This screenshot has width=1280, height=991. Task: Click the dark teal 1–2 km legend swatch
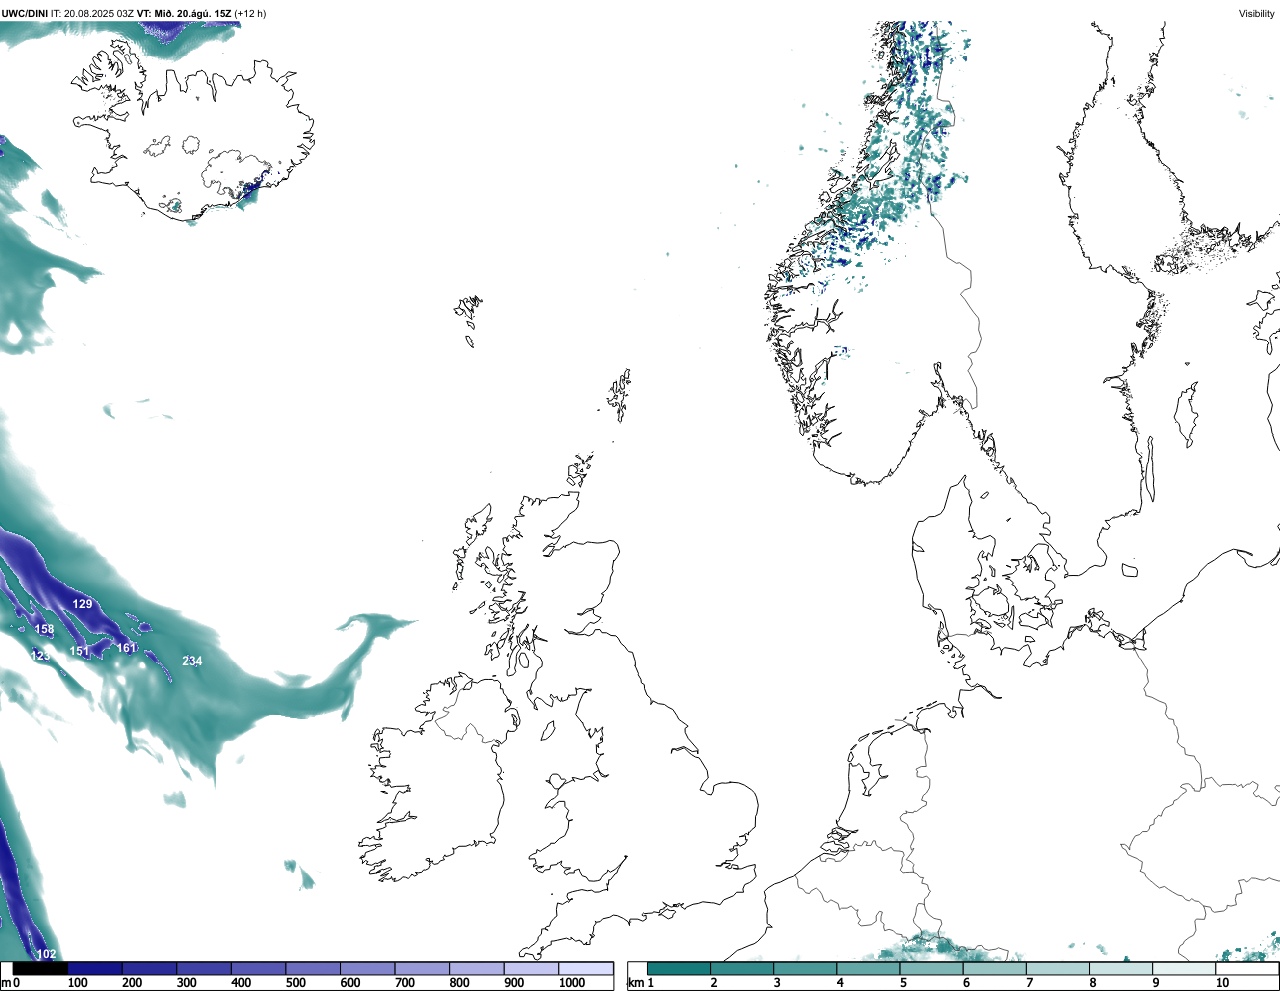click(x=679, y=968)
